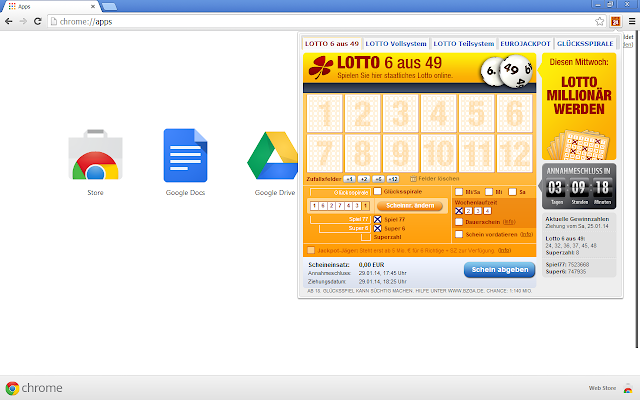The width and height of the screenshot is (640, 400).
Task: Enable the Glücksspirale checkbox
Action: pos(378,191)
